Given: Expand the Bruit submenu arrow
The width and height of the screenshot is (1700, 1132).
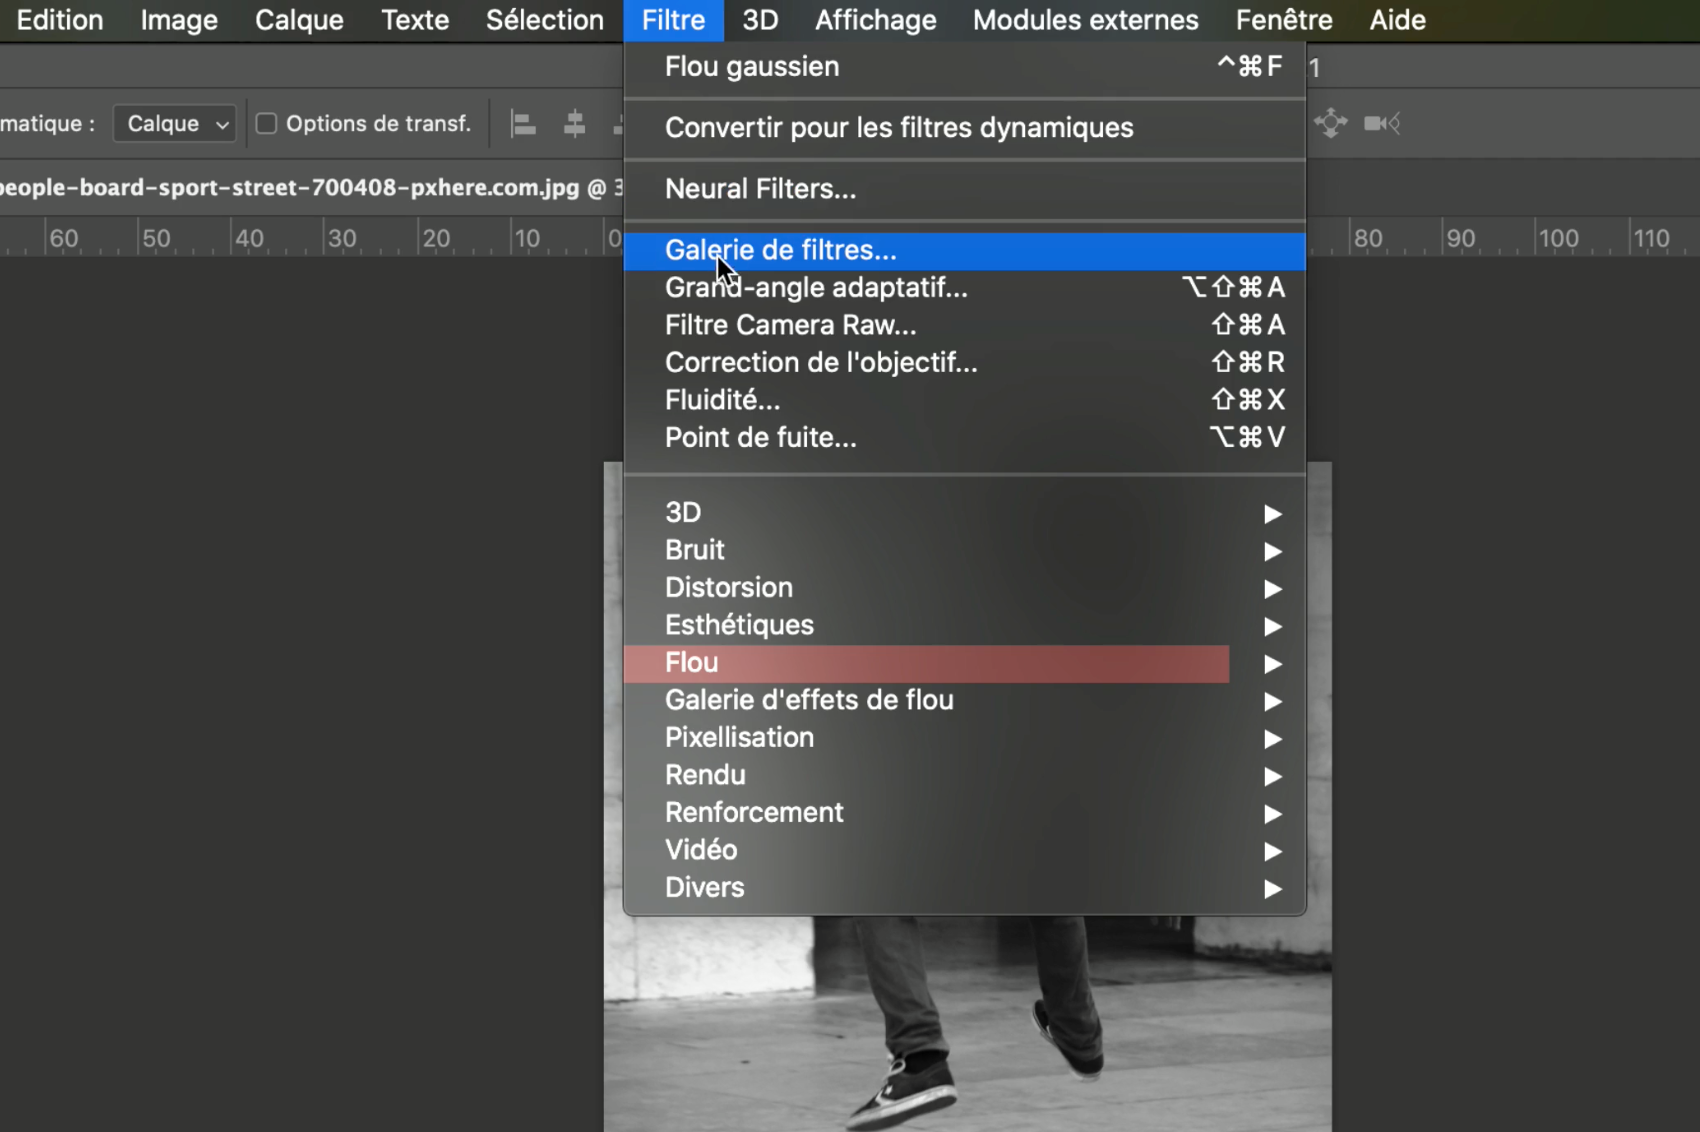Looking at the screenshot, I should (1272, 551).
